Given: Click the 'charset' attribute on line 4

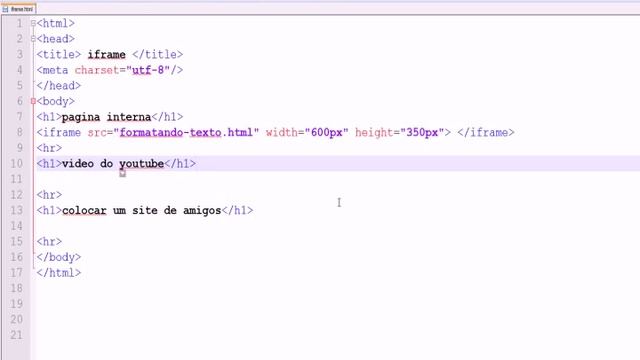Looking at the screenshot, I should click(x=97, y=70).
